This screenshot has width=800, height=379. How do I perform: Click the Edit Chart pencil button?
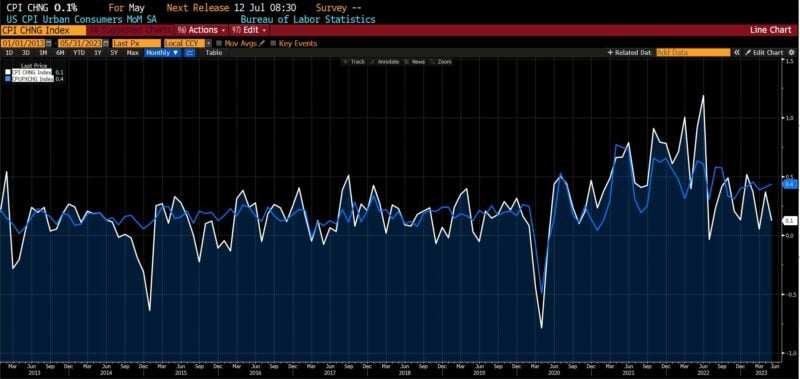click(764, 53)
